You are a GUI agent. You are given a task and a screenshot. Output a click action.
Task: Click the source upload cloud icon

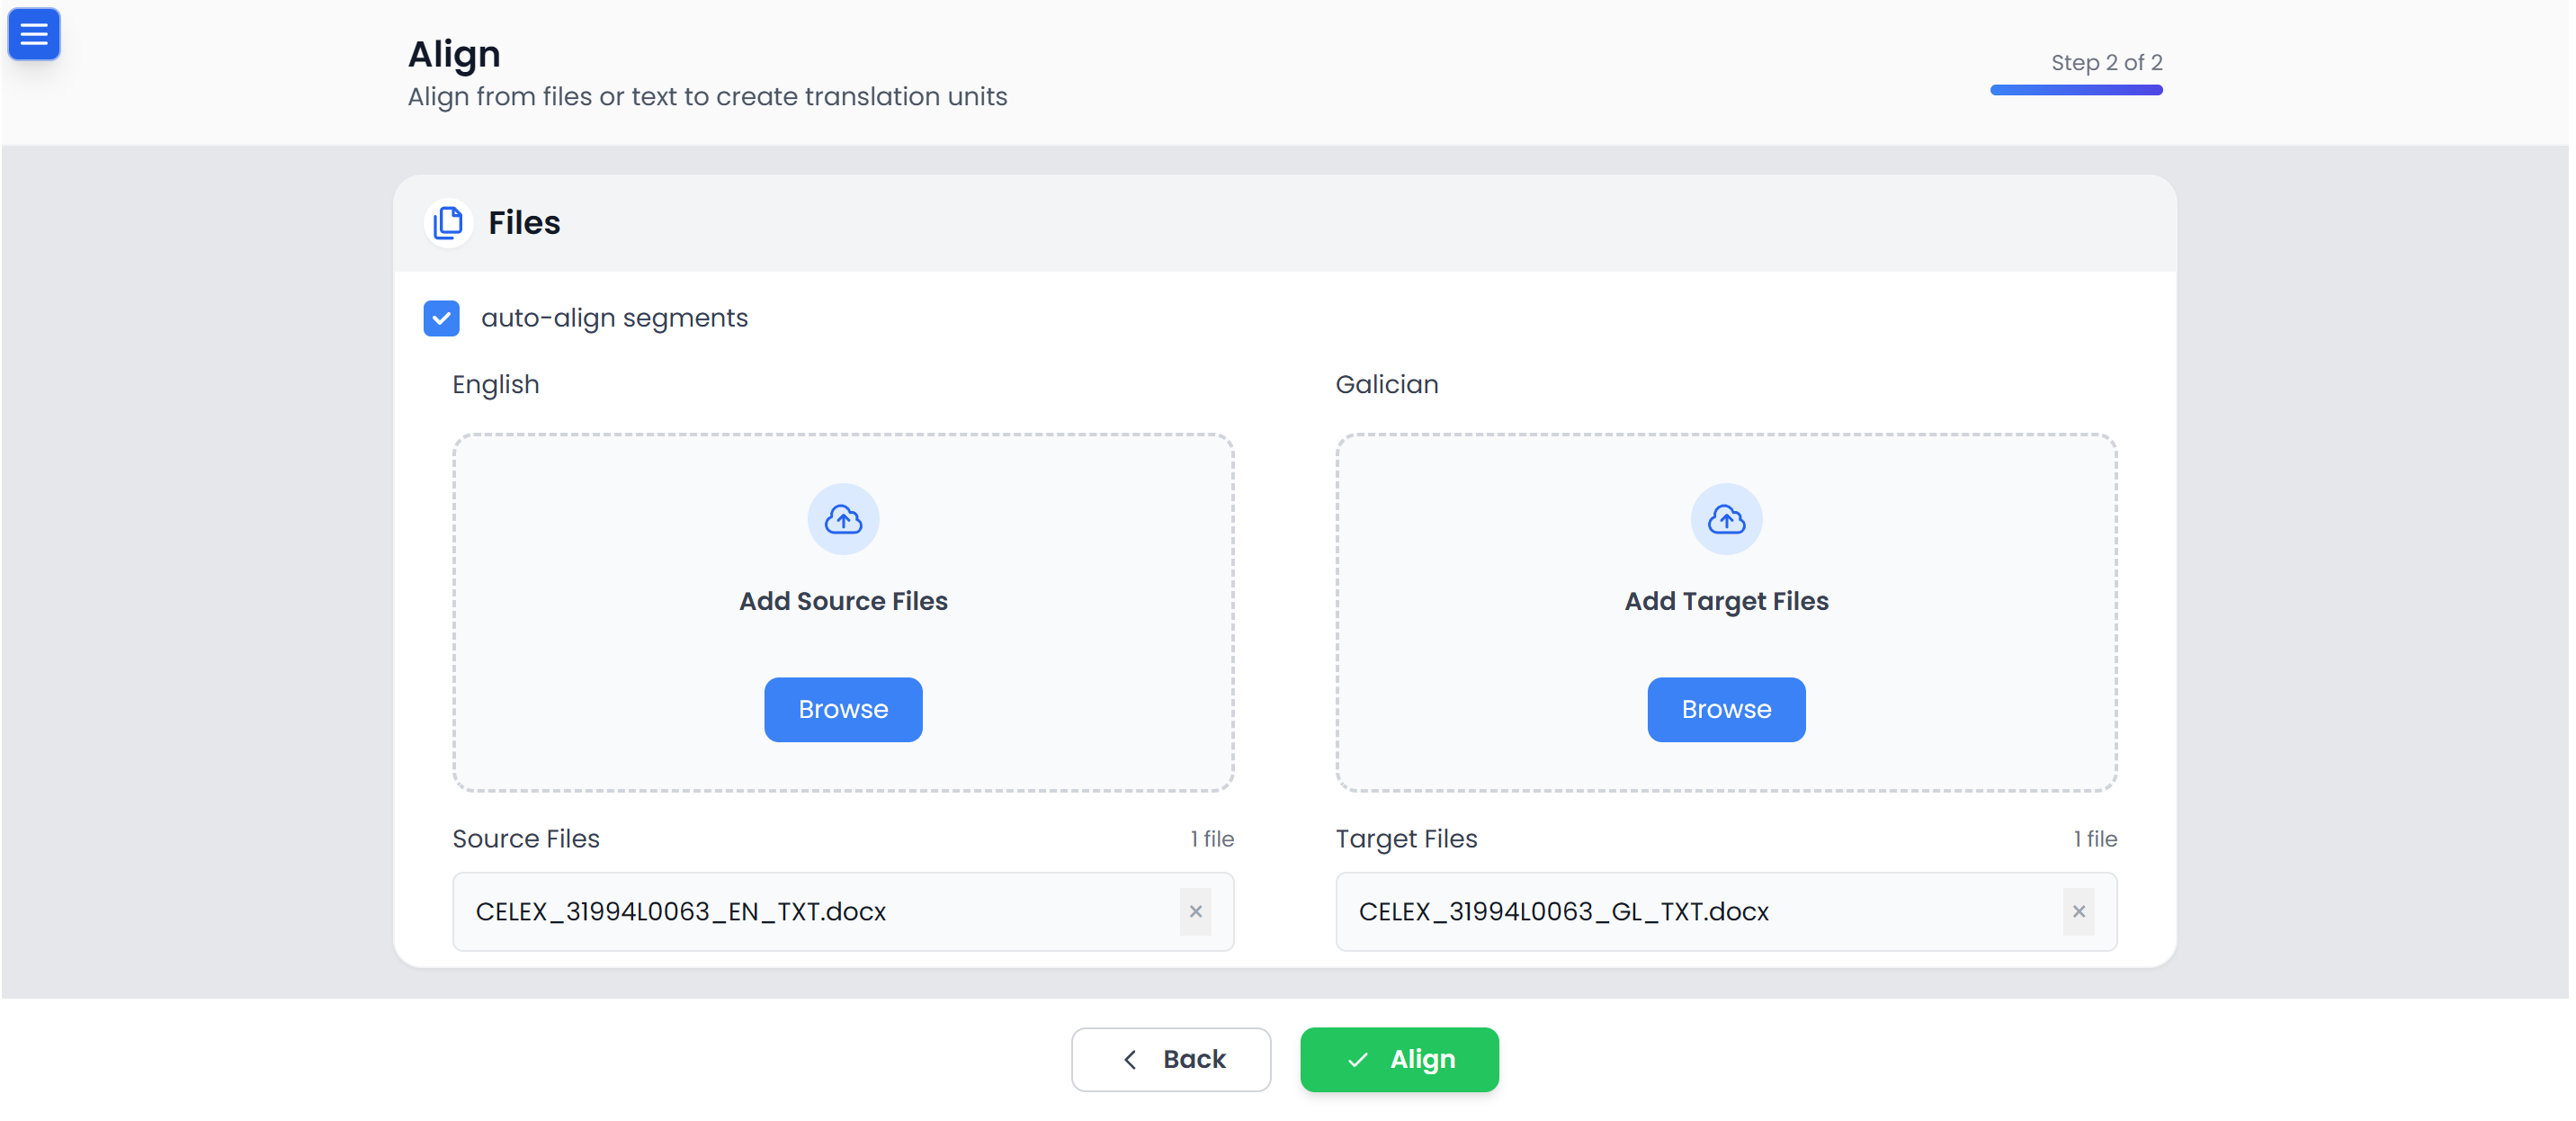tap(843, 519)
